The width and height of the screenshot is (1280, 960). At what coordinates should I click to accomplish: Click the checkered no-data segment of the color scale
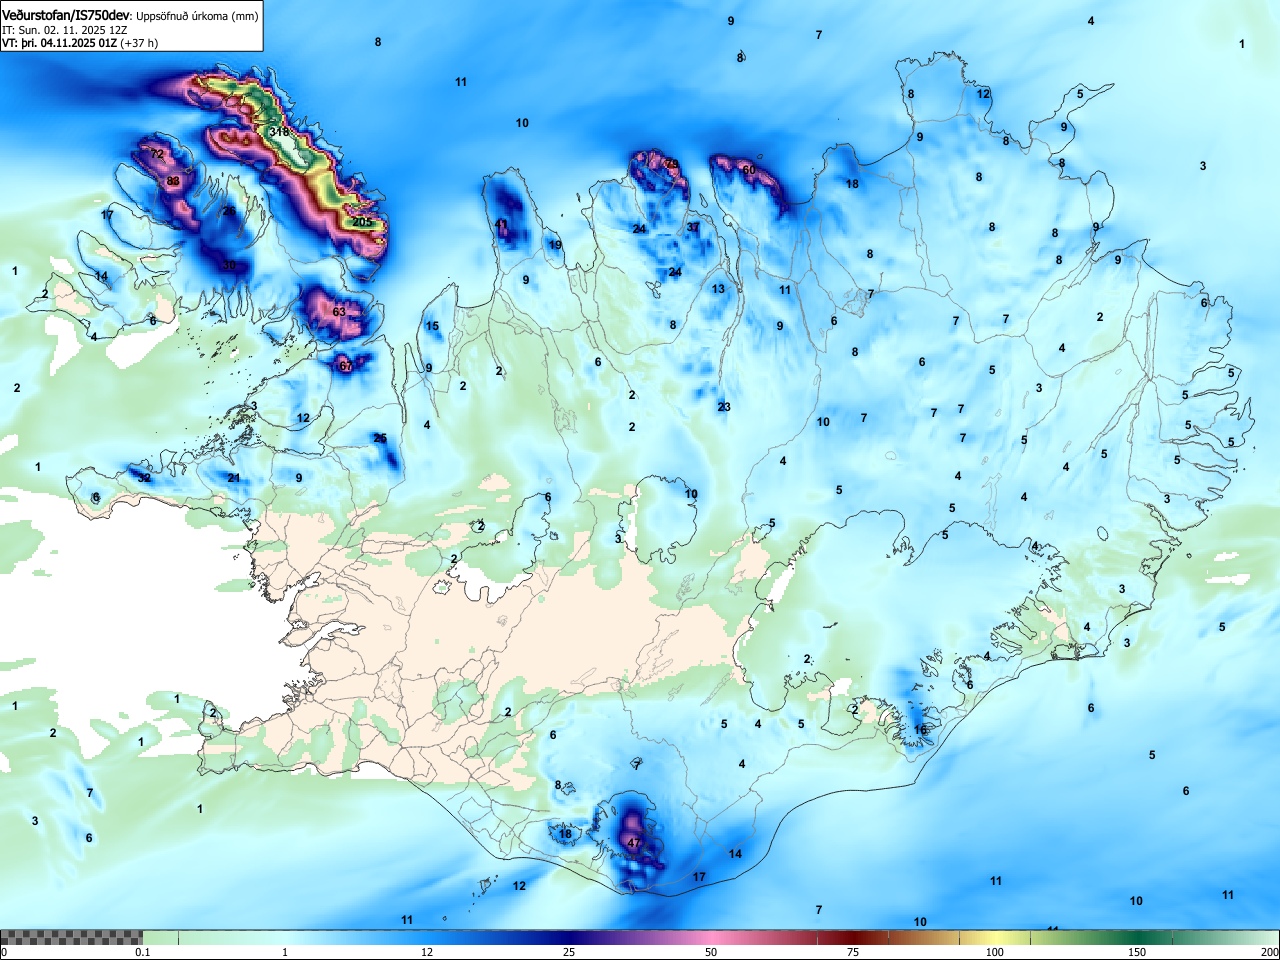(72, 938)
